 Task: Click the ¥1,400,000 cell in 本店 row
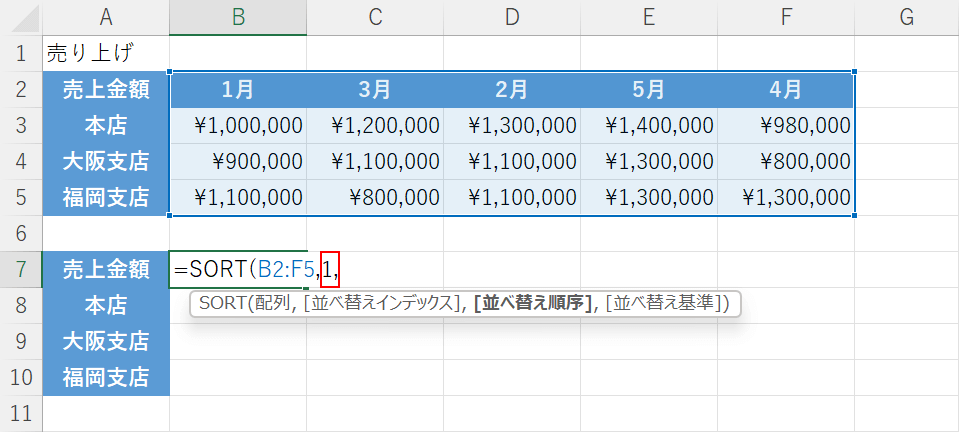tap(649, 126)
